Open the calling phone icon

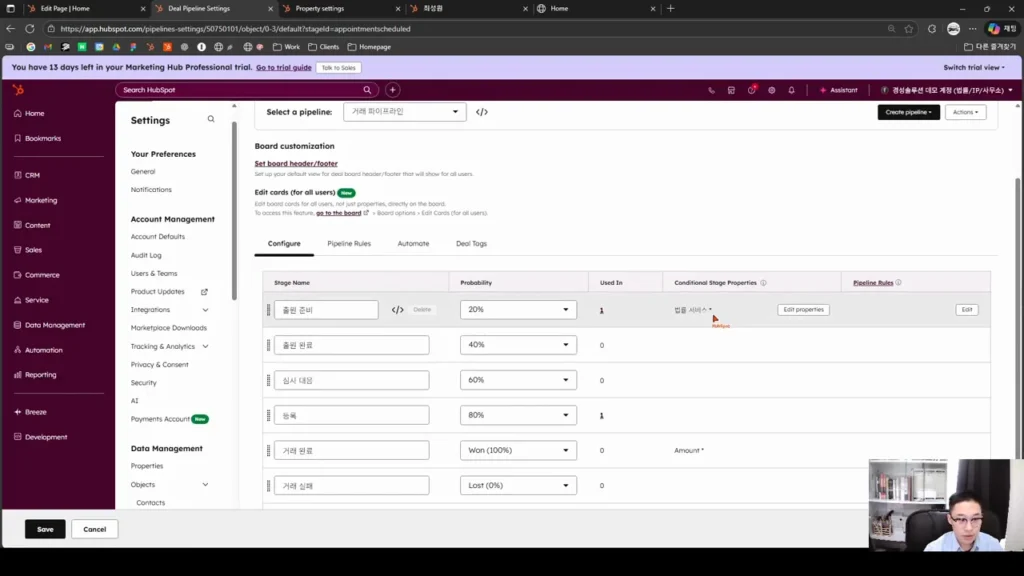point(711,90)
